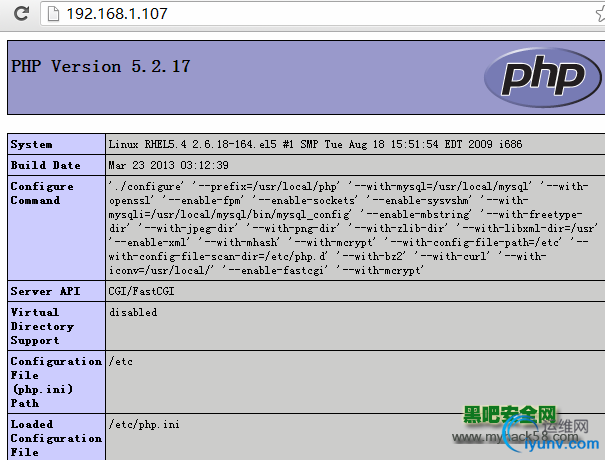The width and height of the screenshot is (605, 460).
Task: Select the /etc/php.ini value
Action: (144, 424)
